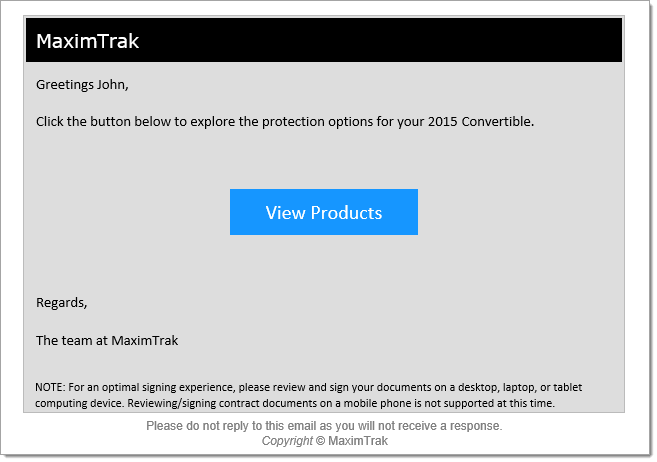Click the italic 'Copyright' word in the footer

[x=287, y=441]
